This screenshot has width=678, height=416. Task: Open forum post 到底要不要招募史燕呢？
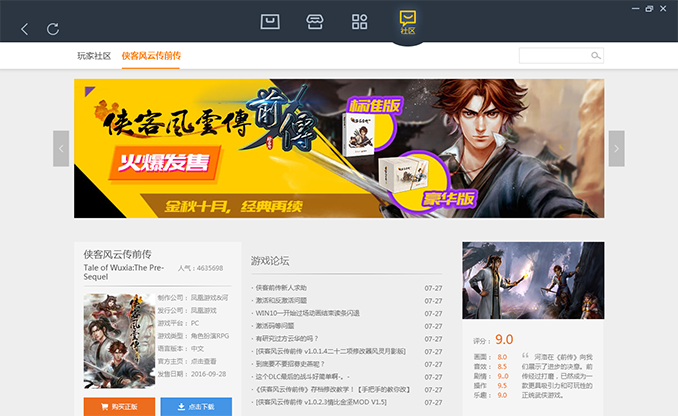tap(290, 364)
